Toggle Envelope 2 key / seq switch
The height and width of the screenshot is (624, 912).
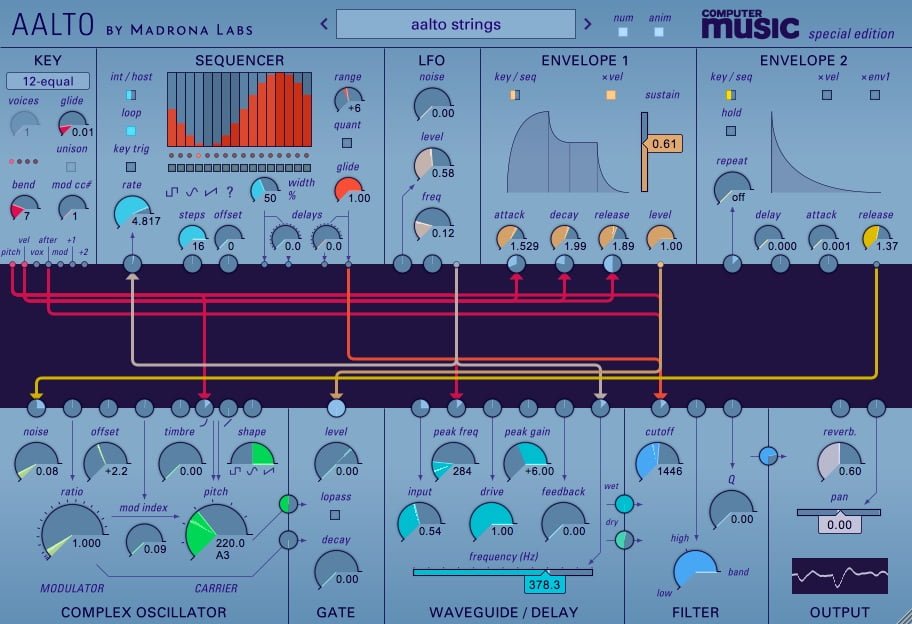[731, 94]
